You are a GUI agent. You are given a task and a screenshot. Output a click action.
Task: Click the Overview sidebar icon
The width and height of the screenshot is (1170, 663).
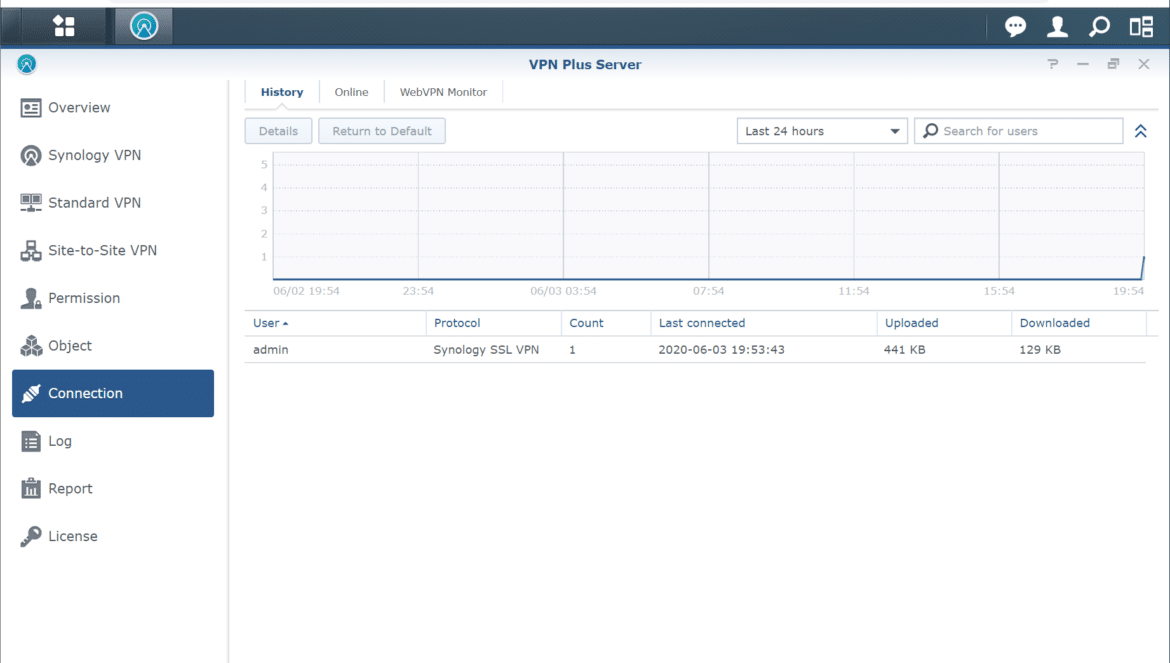pyautogui.click(x=31, y=108)
